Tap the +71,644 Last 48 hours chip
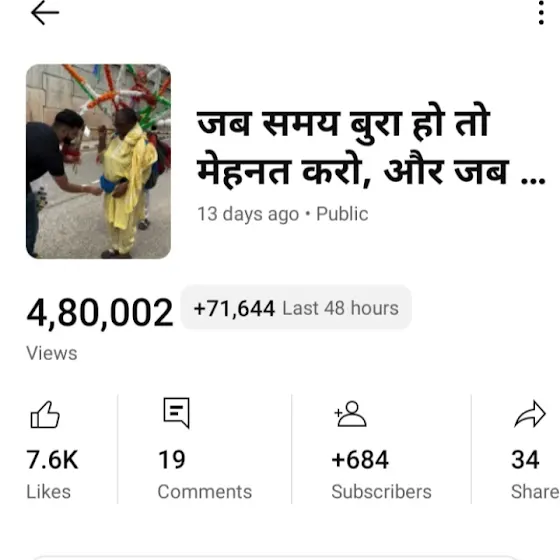Screen dimensions: 560x560 pos(296,308)
